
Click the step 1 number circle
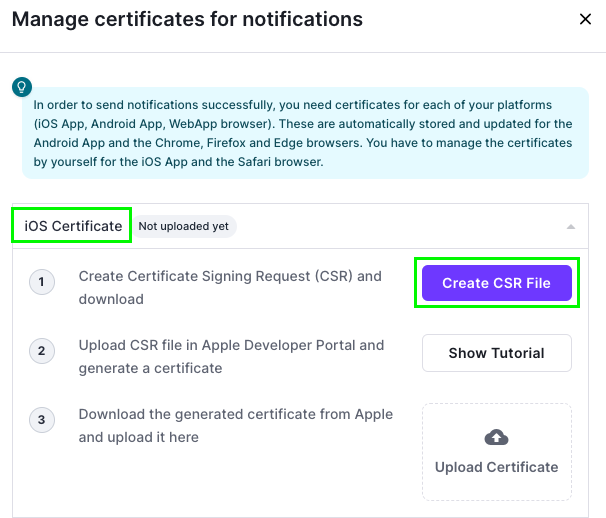[42, 283]
